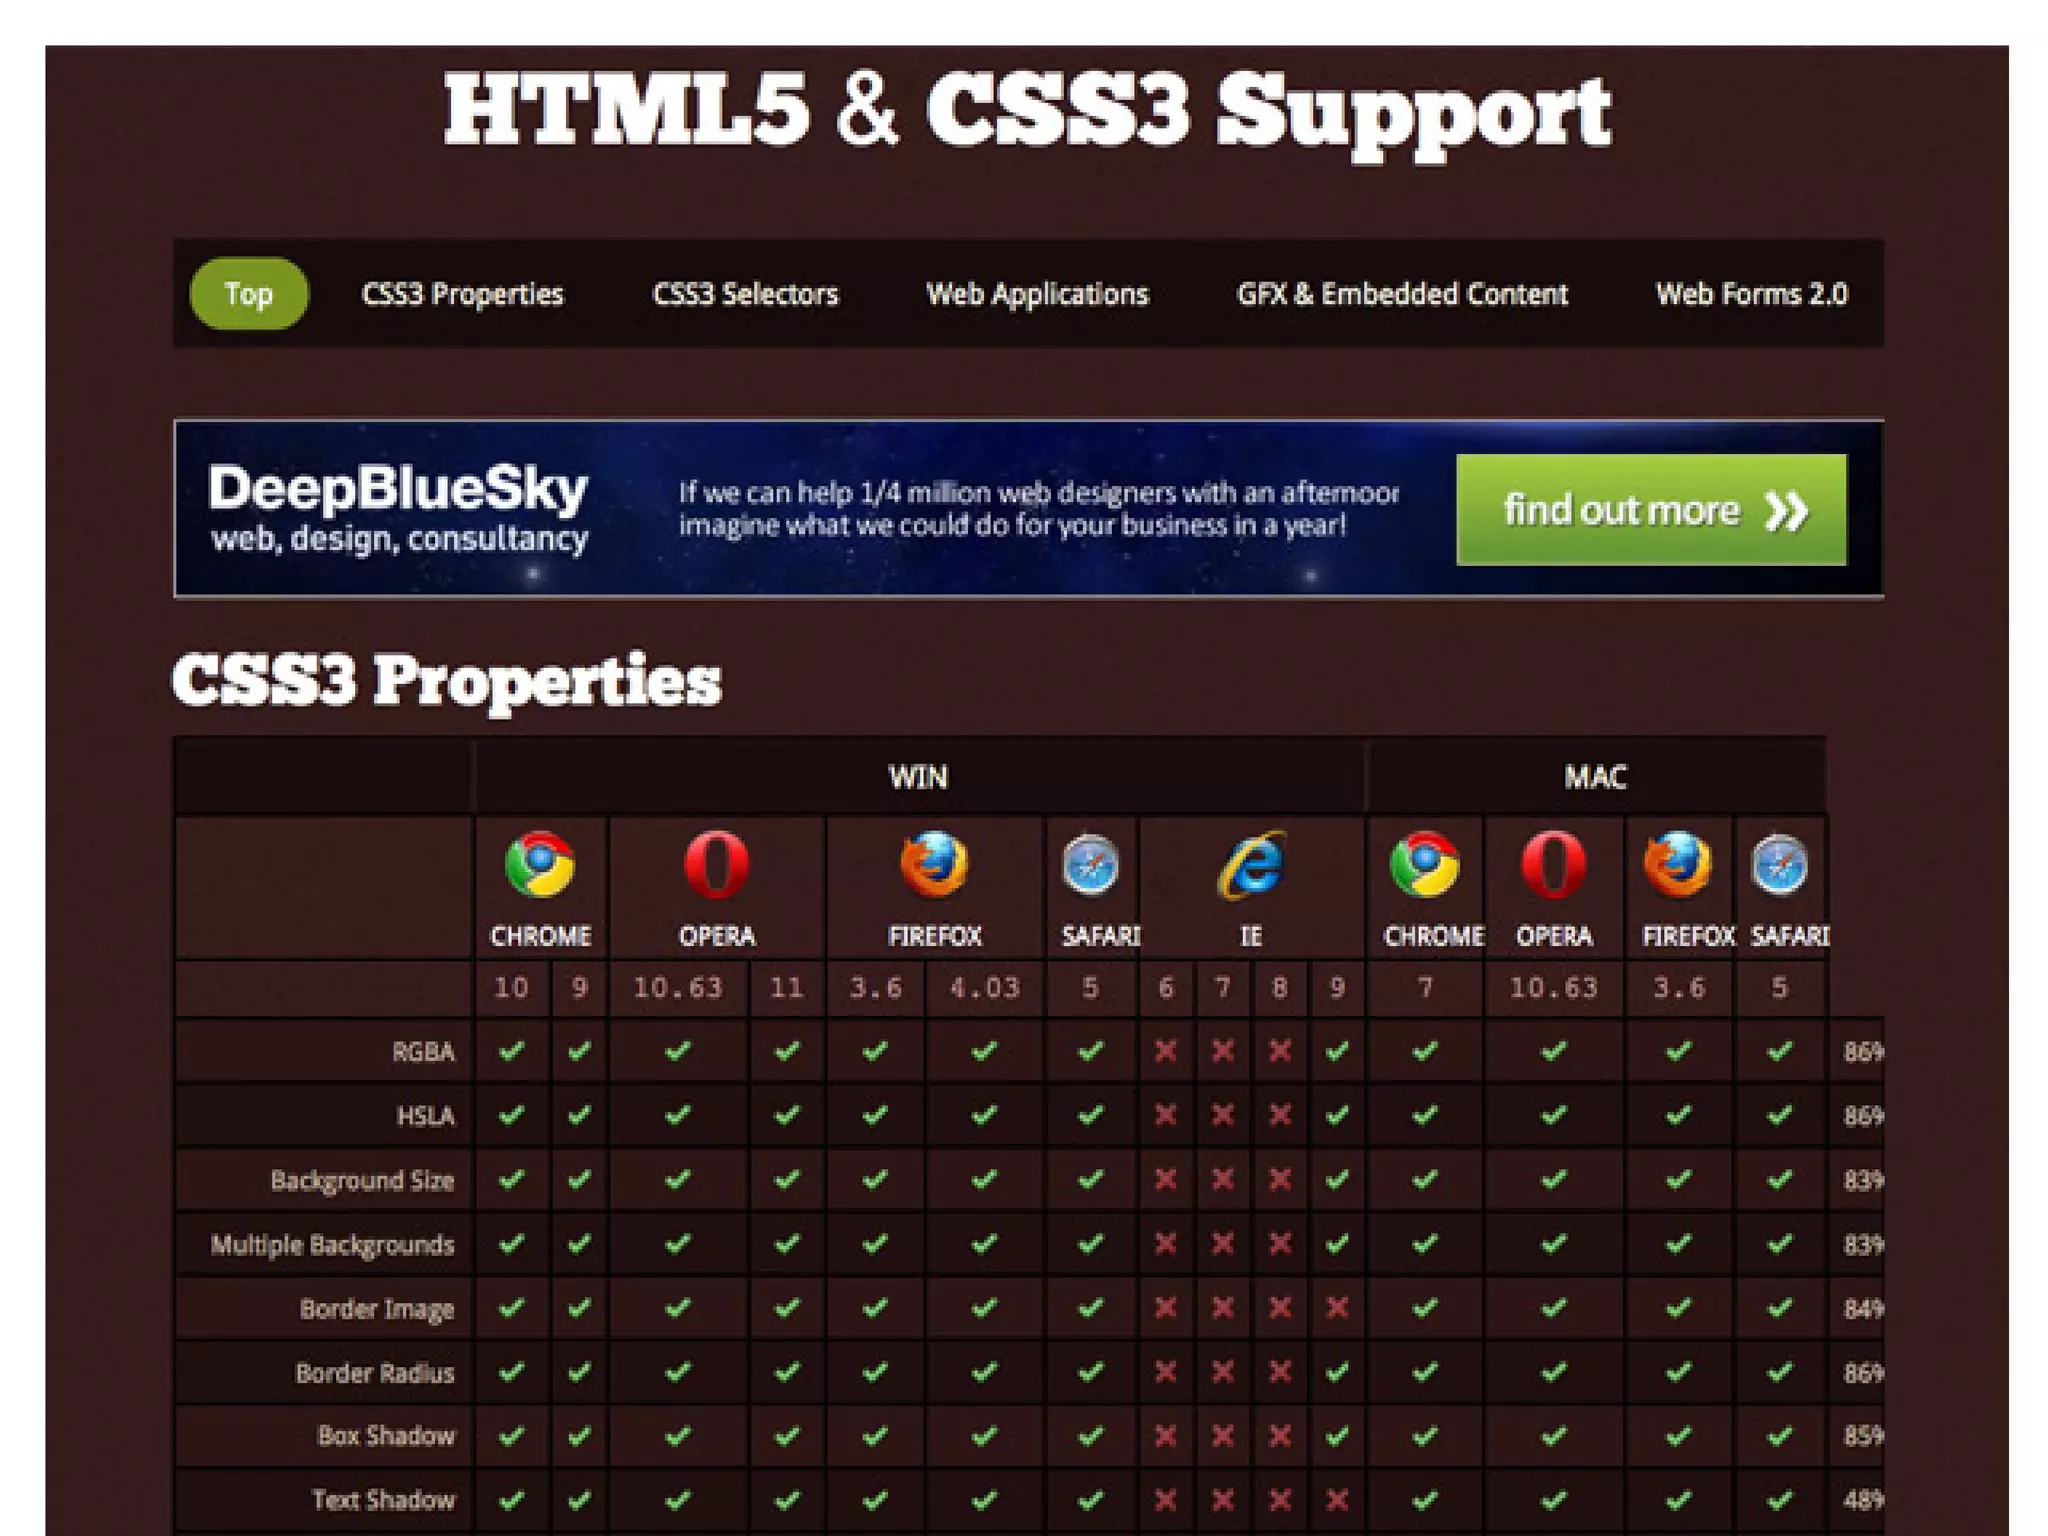Select the Top navigation pill
This screenshot has width=2048, height=1536.
point(248,294)
